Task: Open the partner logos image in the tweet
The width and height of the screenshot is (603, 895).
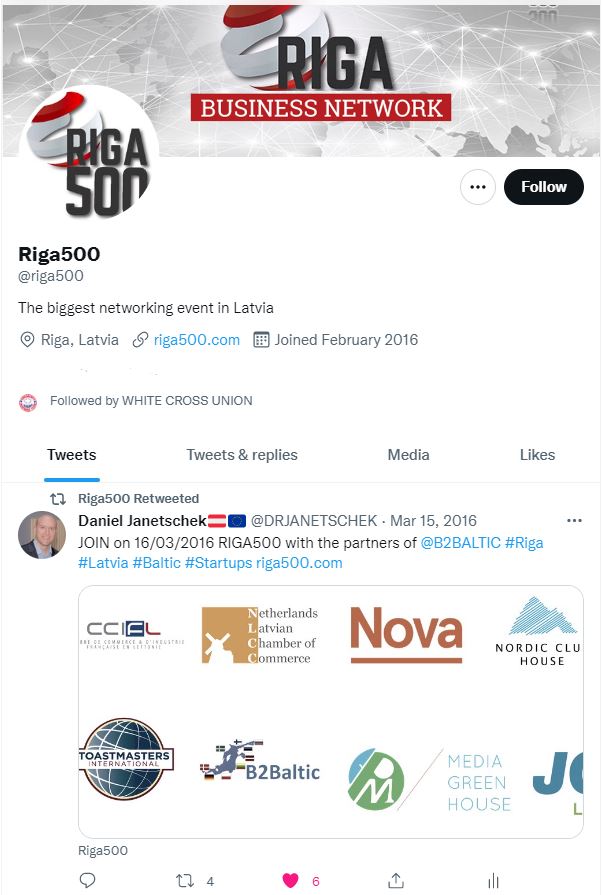Action: pyautogui.click(x=331, y=712)
